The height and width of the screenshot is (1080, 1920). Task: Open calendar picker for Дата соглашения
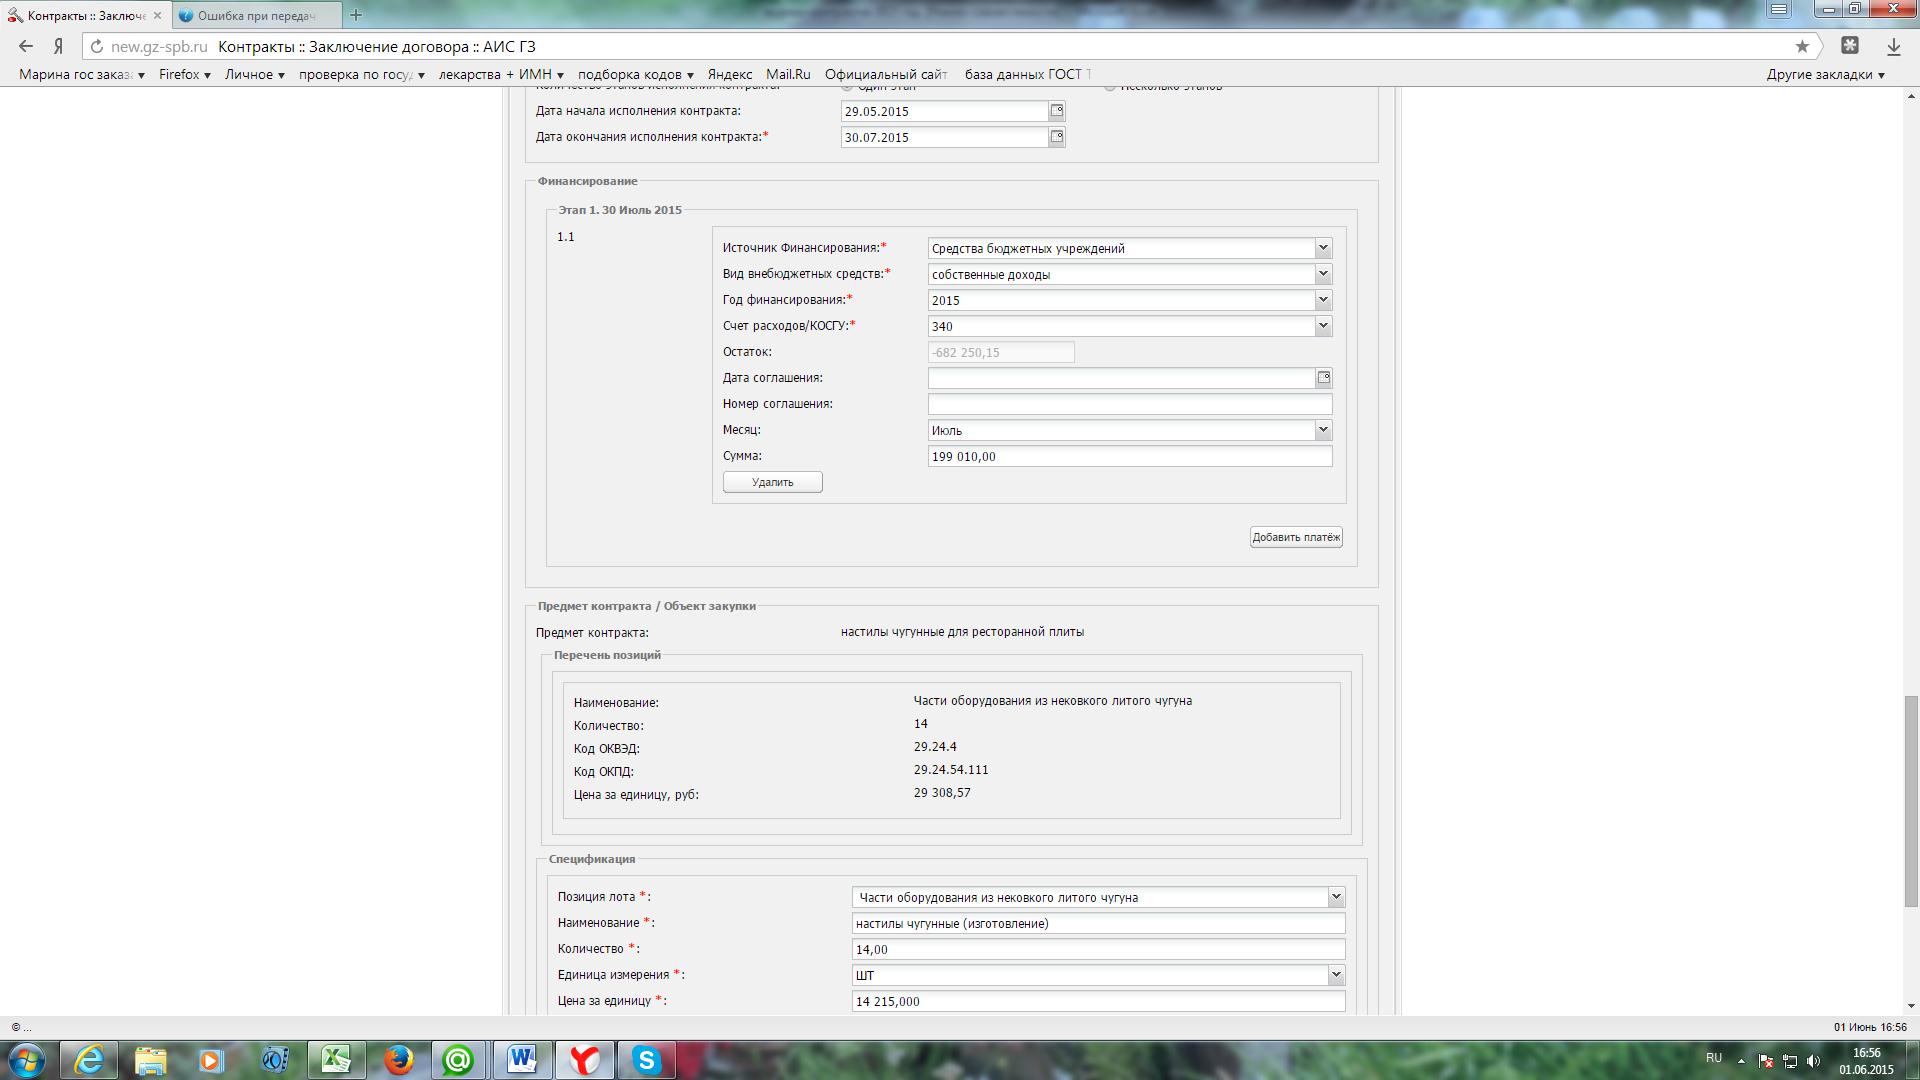tap(1323, 378)
